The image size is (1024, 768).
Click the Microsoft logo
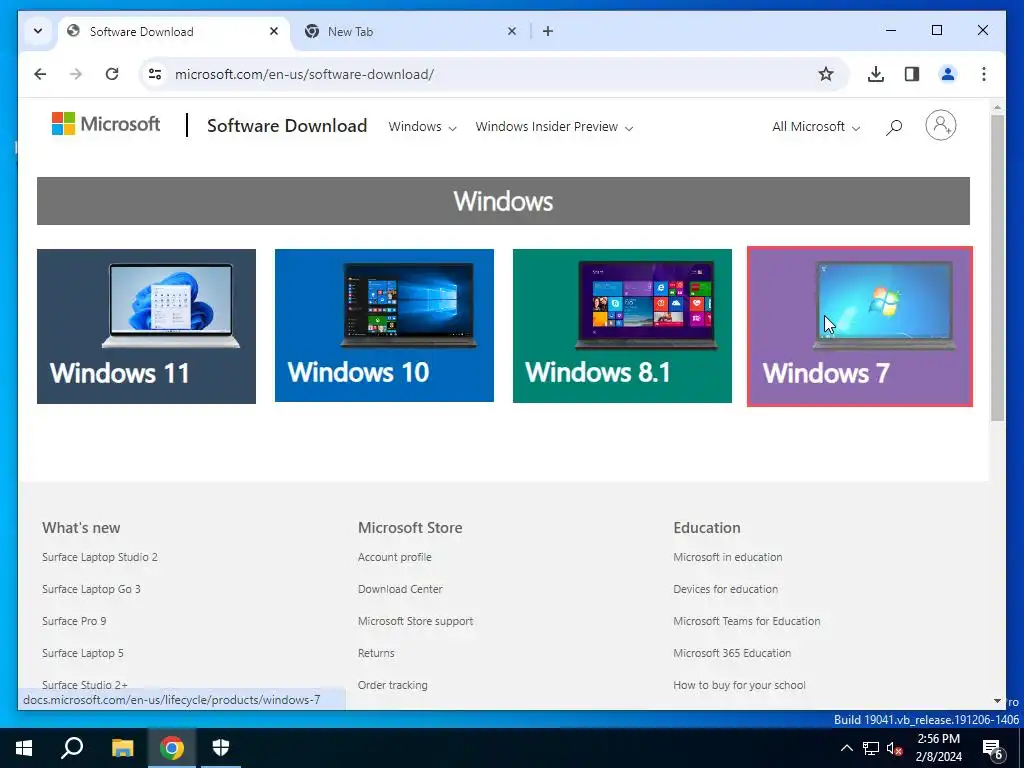click(x=106, y=123)
